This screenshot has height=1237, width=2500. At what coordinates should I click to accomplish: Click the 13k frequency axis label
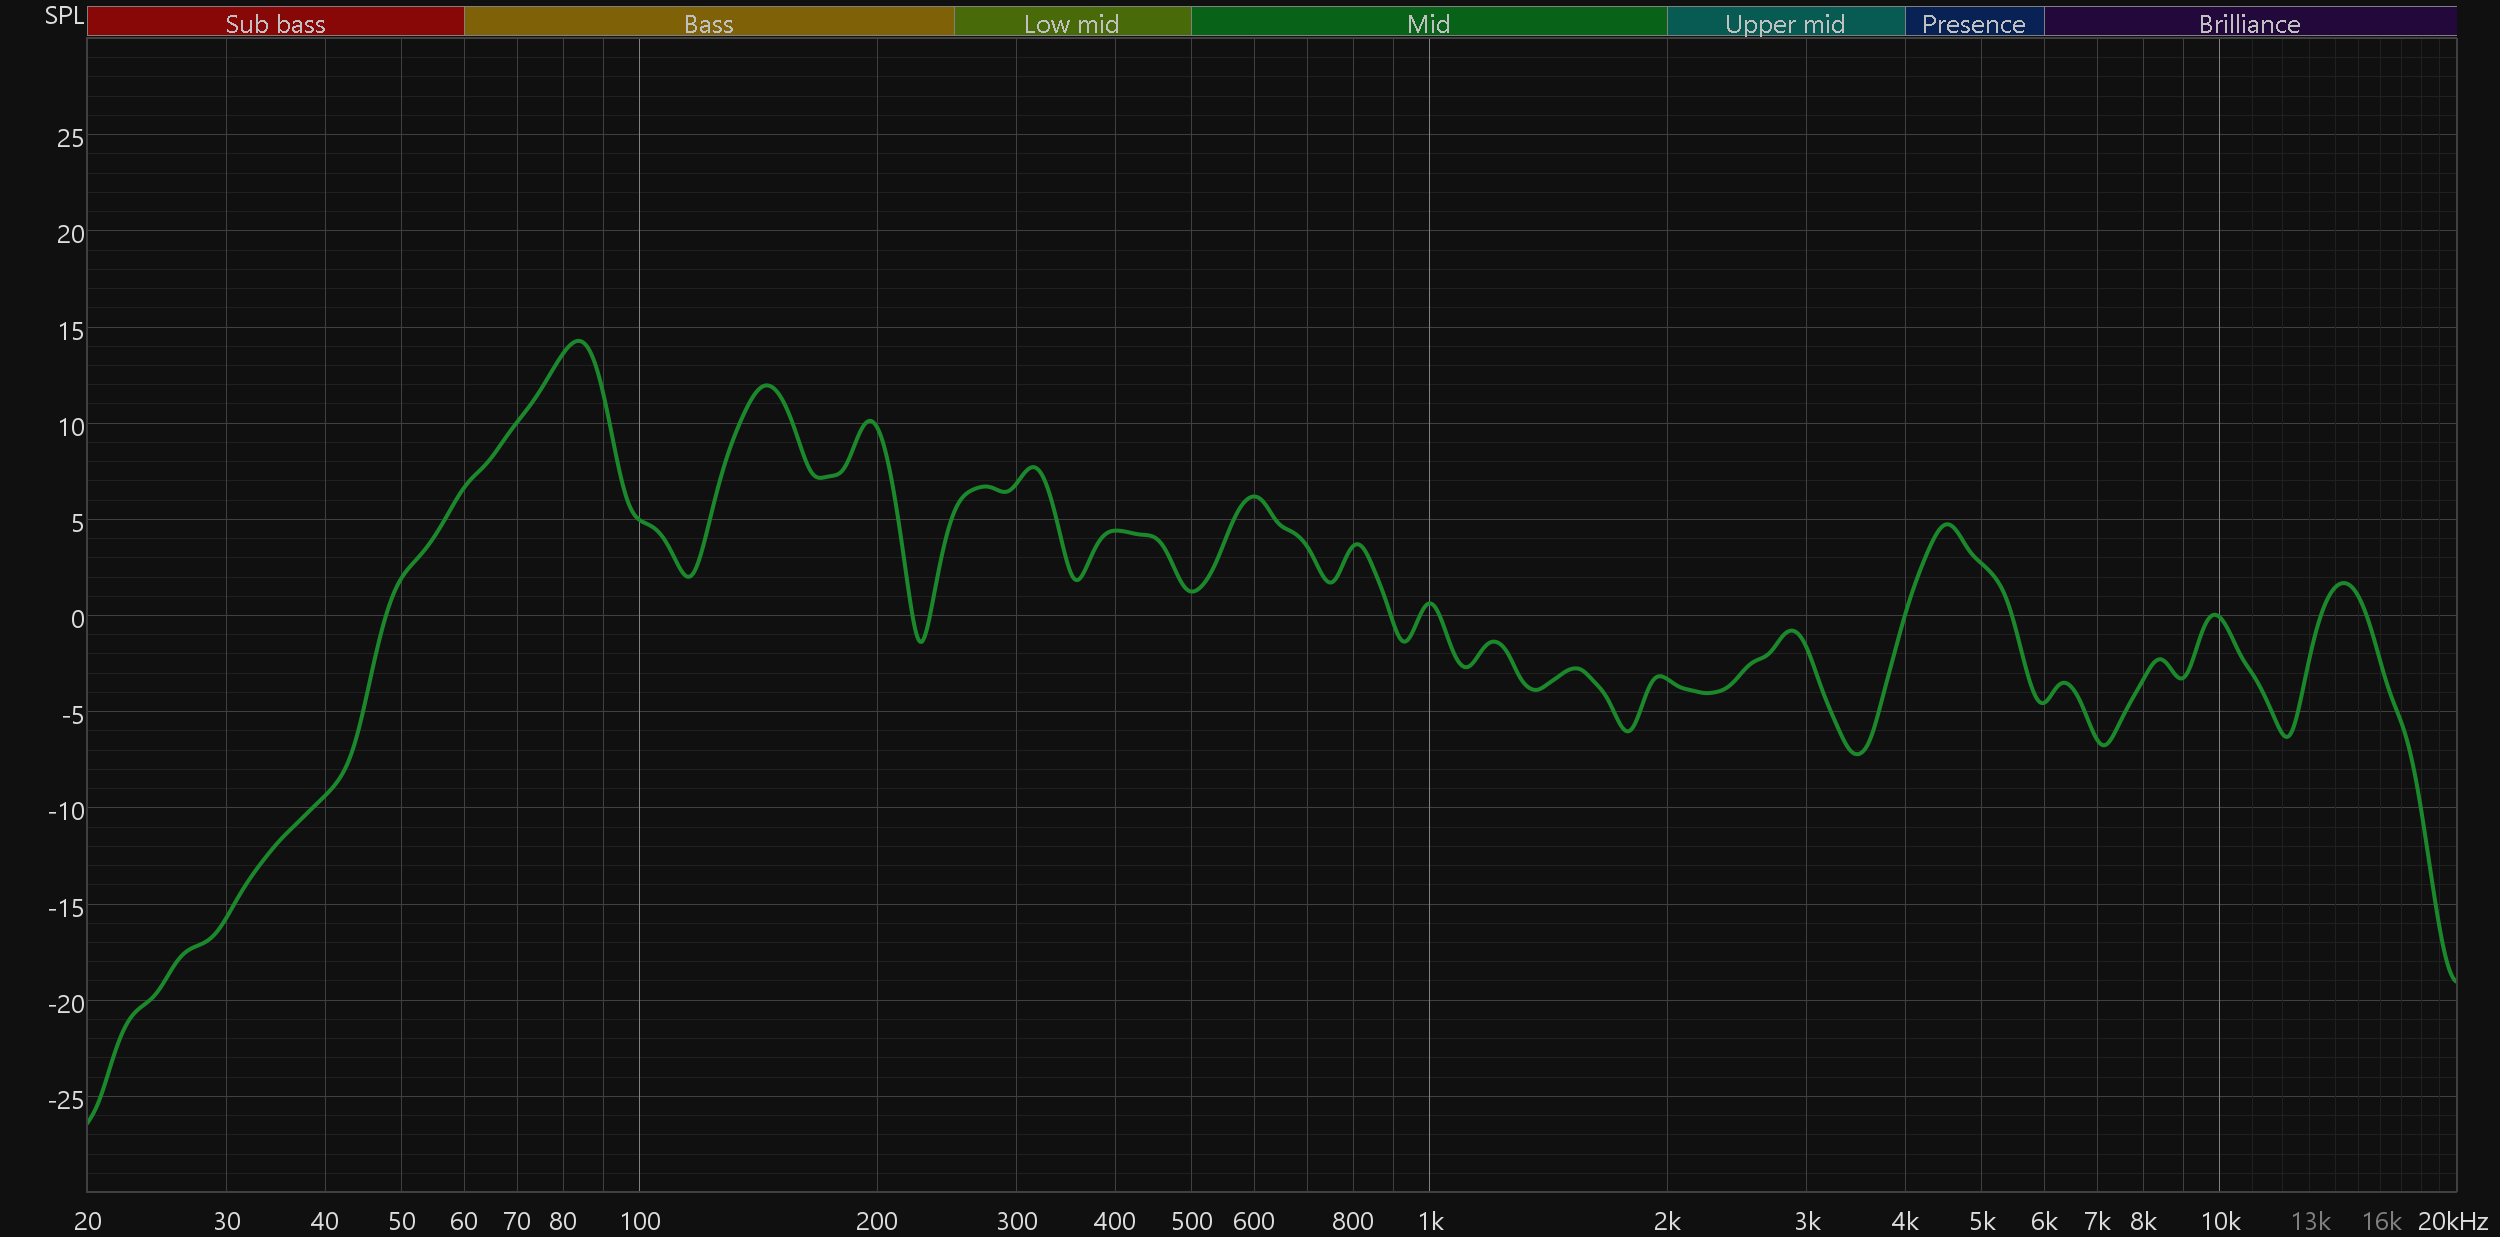pyautogui.click(x=2310, y=1221)
